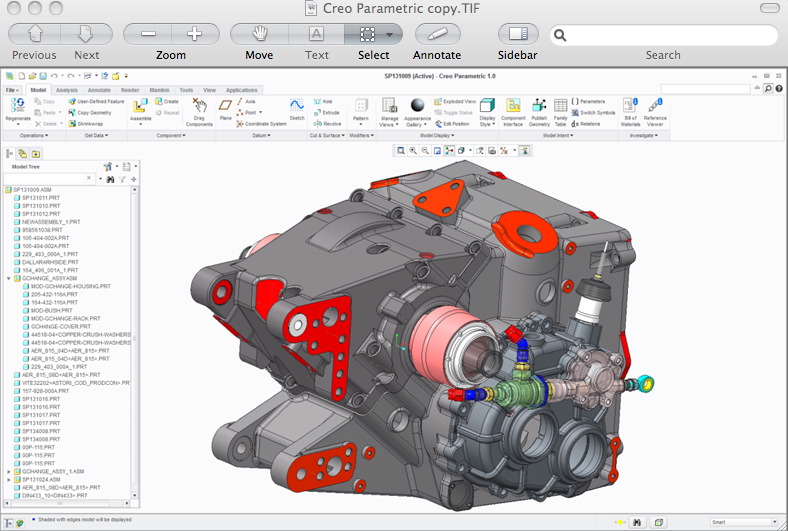Click the Reference Viewer icon
The height and width of the screenshot is (531, 788).
pos(655,105)
